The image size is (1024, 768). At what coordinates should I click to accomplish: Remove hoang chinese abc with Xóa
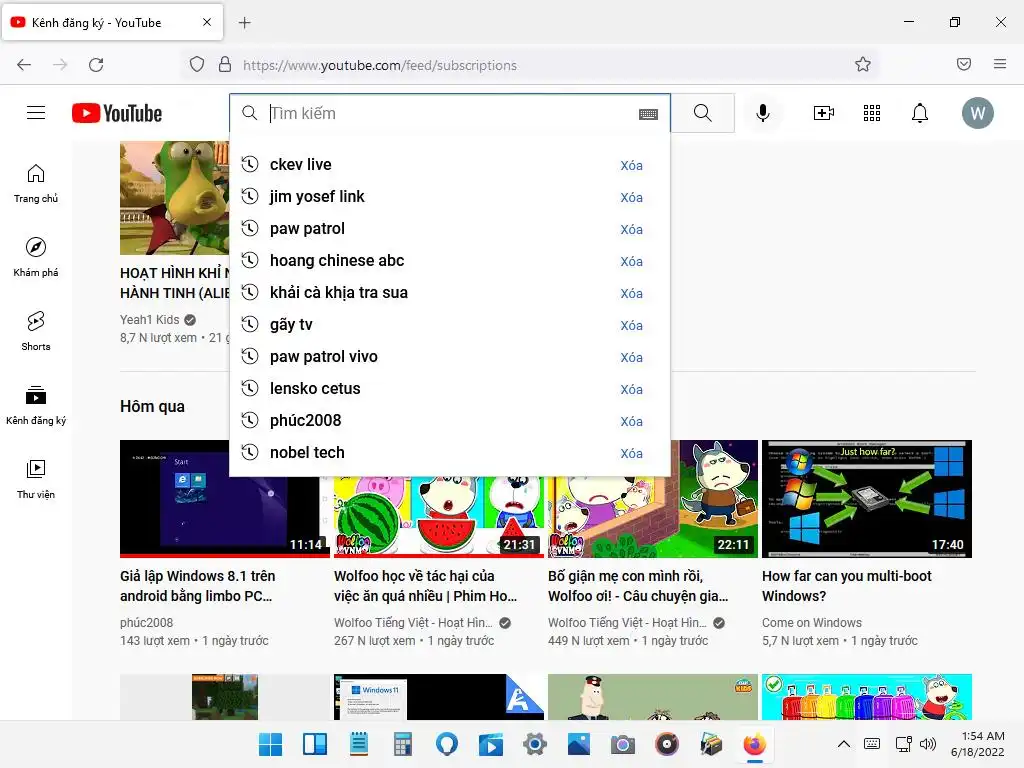click(x=632, y=261)
